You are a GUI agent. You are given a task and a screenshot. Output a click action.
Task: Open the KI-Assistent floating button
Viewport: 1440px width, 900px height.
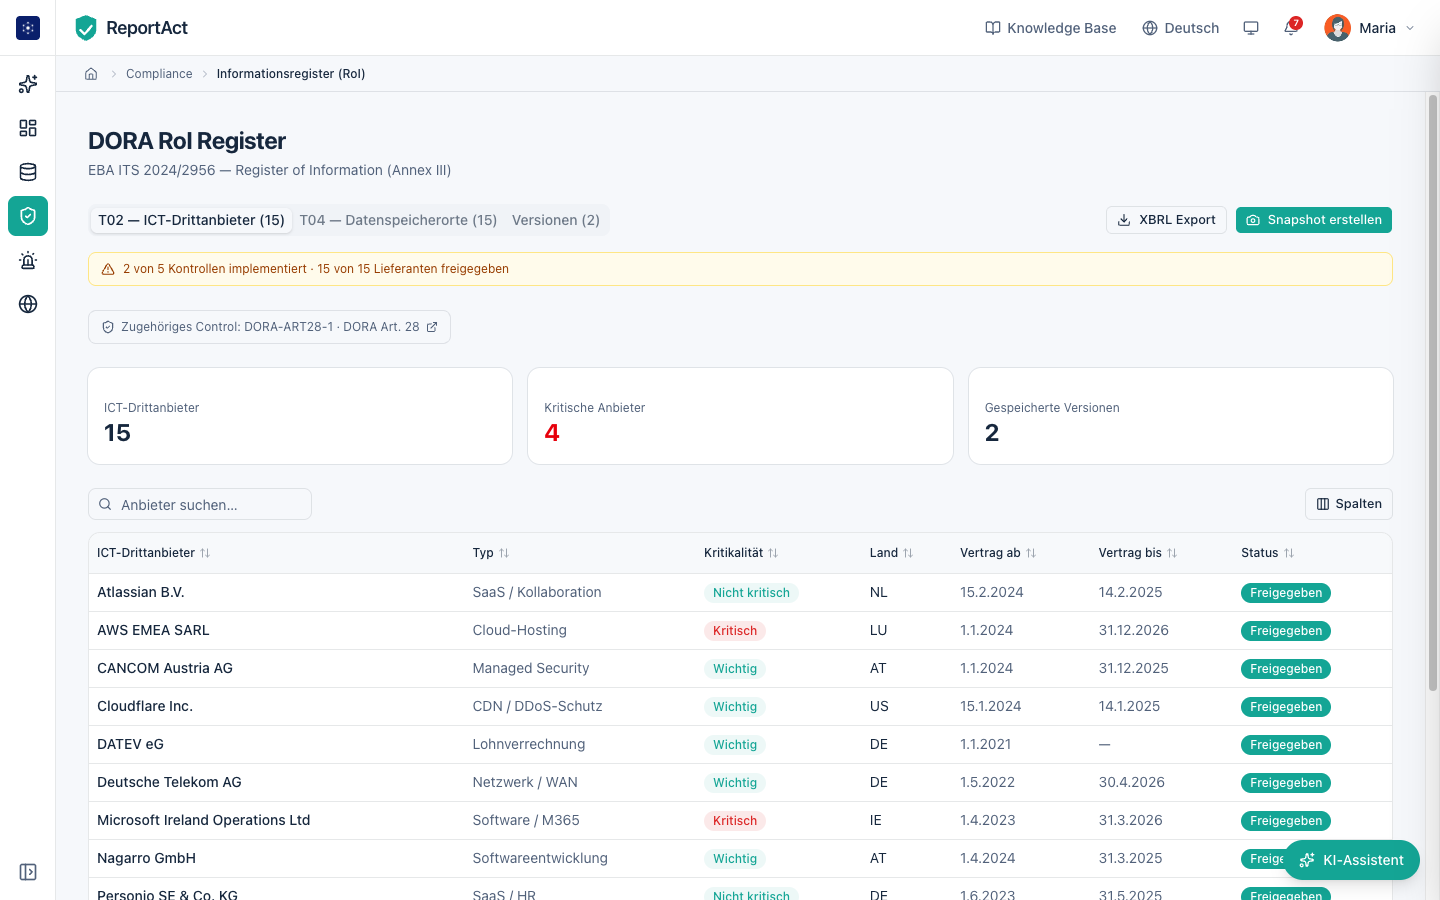[1352, 860]
